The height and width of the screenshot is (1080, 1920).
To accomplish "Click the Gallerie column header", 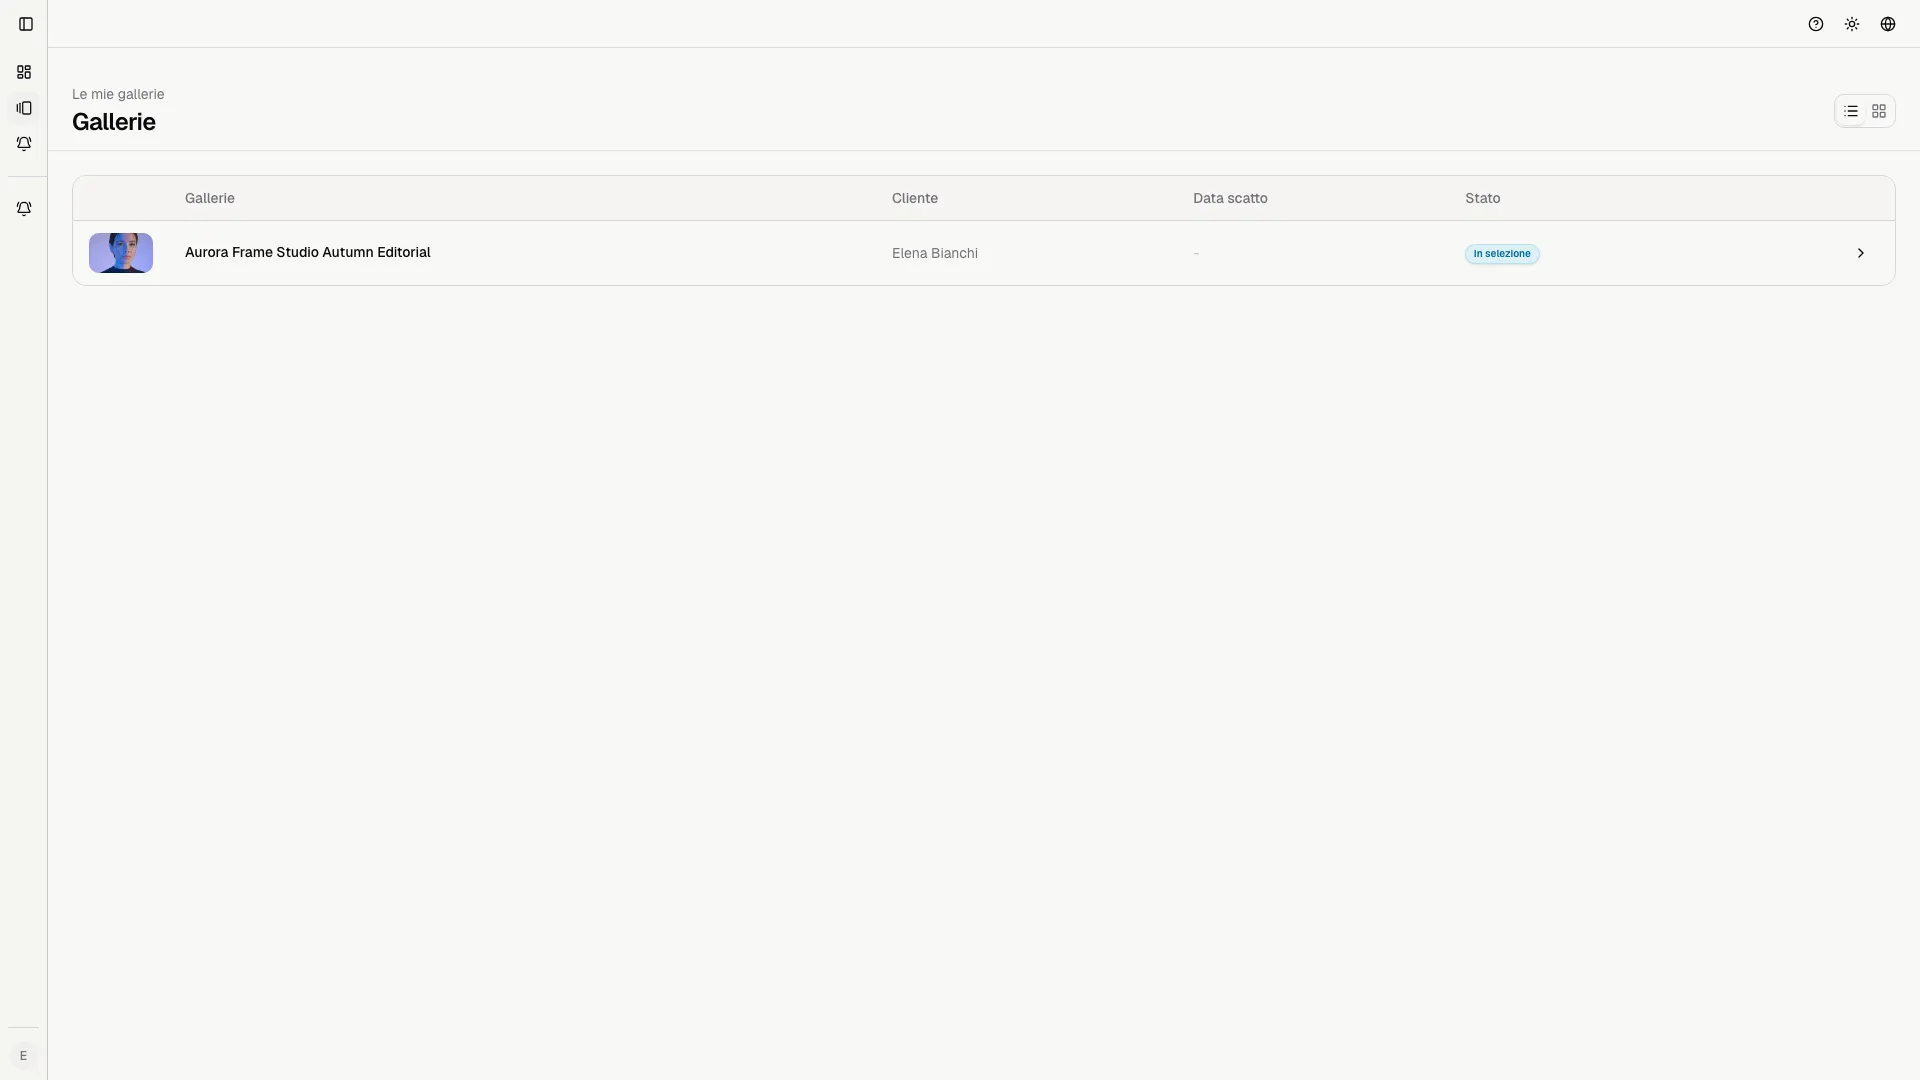I will tap(210, 198).
